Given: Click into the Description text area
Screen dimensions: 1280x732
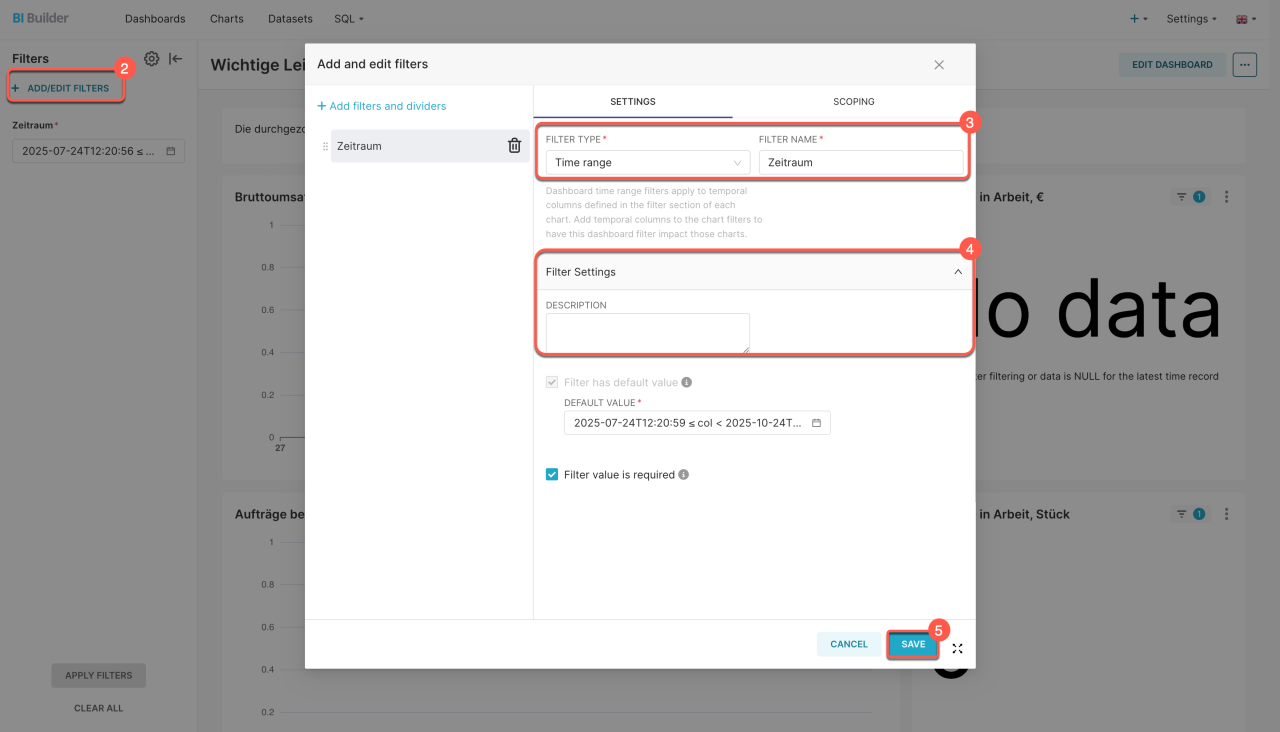Looking at the screenshot, I should coord(648,333).
